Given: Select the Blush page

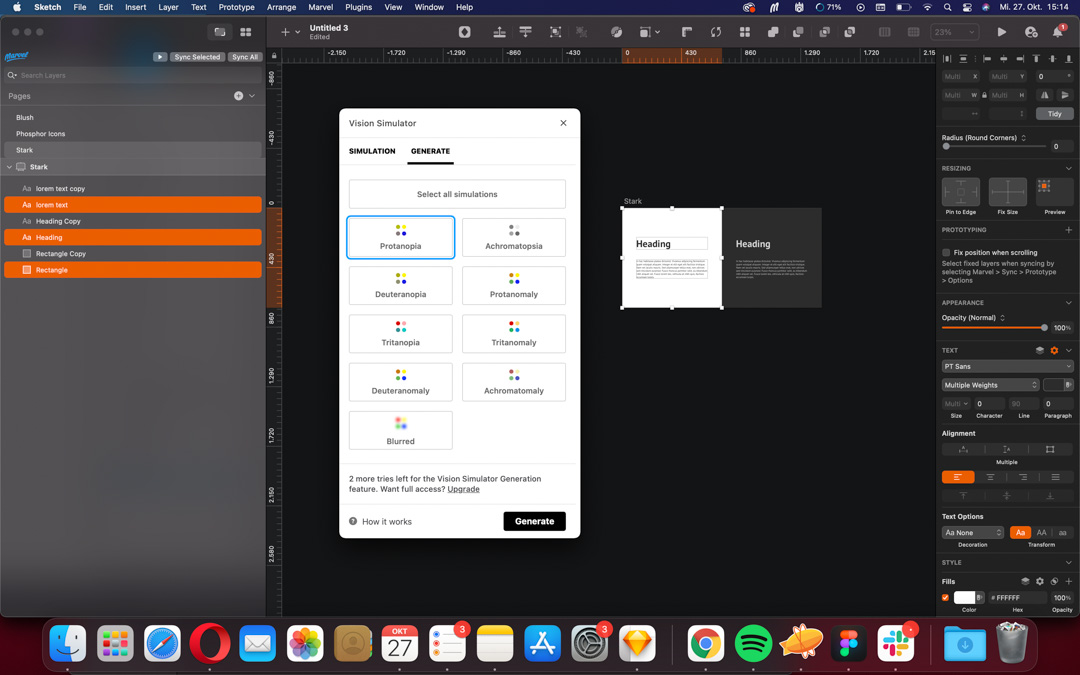Looking at the screenshot, I should tap(133, 118).
